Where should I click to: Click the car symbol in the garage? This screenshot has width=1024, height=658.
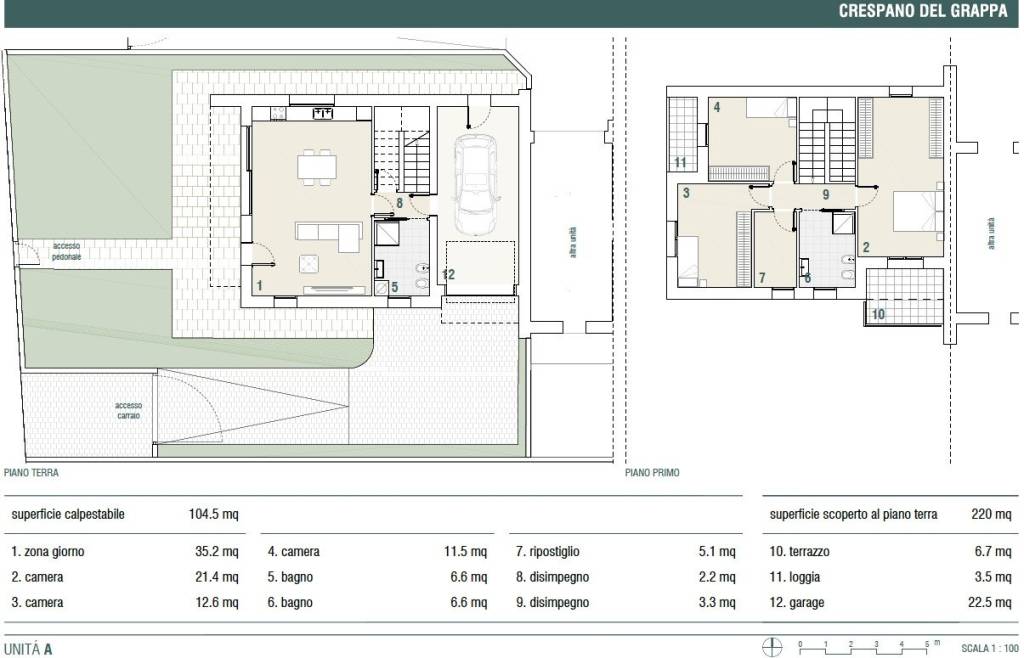pos(475,183)
